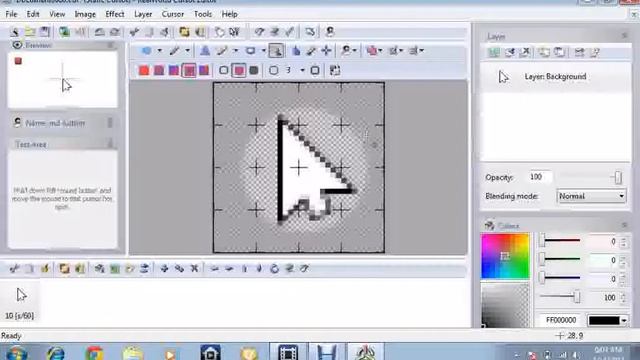Select the crosshair move tool
The width and height of the screenshot is (640, 360).
(326, 51)
